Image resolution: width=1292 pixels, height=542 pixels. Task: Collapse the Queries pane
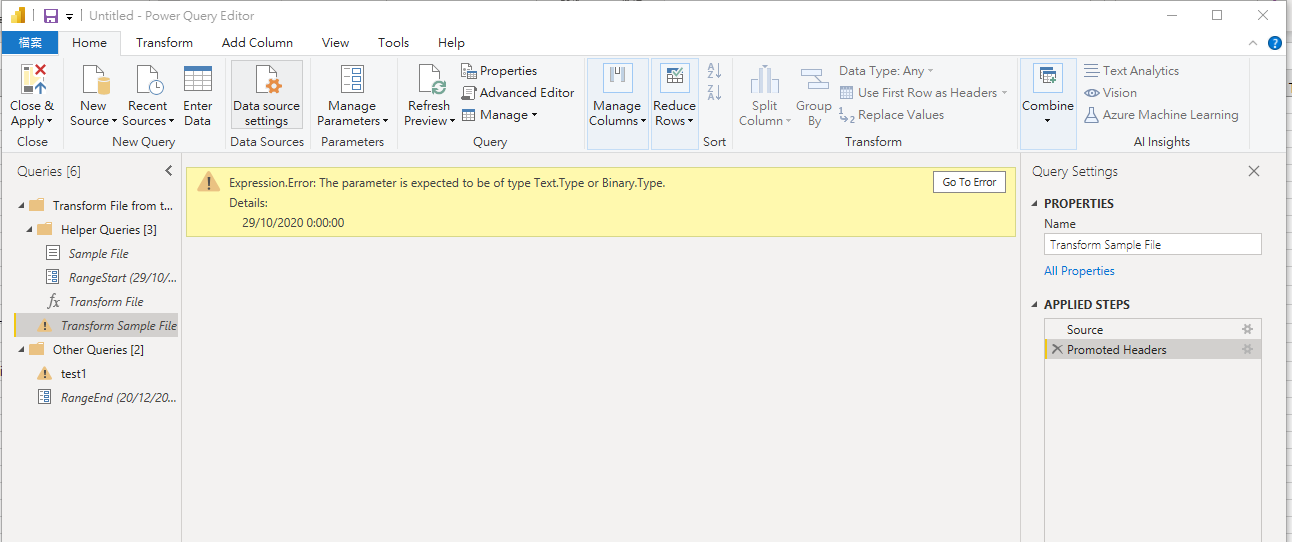[168, 171]
